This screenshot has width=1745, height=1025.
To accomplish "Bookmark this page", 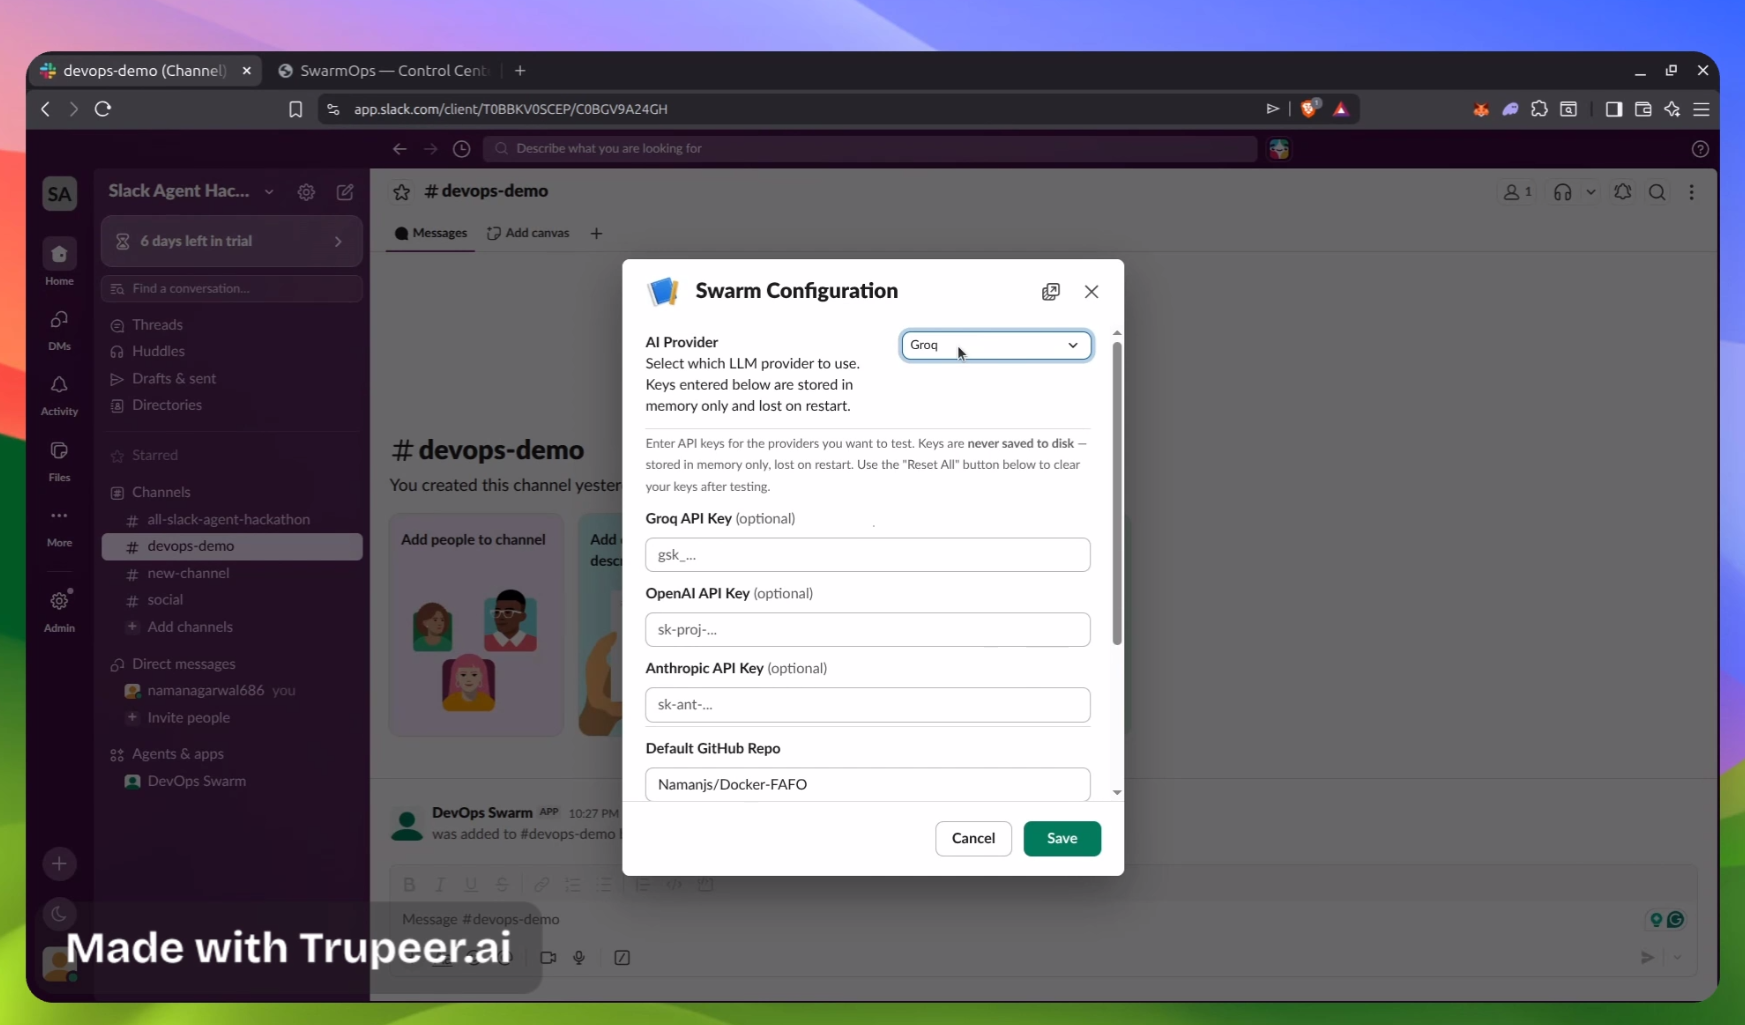I will coord(296,109).
